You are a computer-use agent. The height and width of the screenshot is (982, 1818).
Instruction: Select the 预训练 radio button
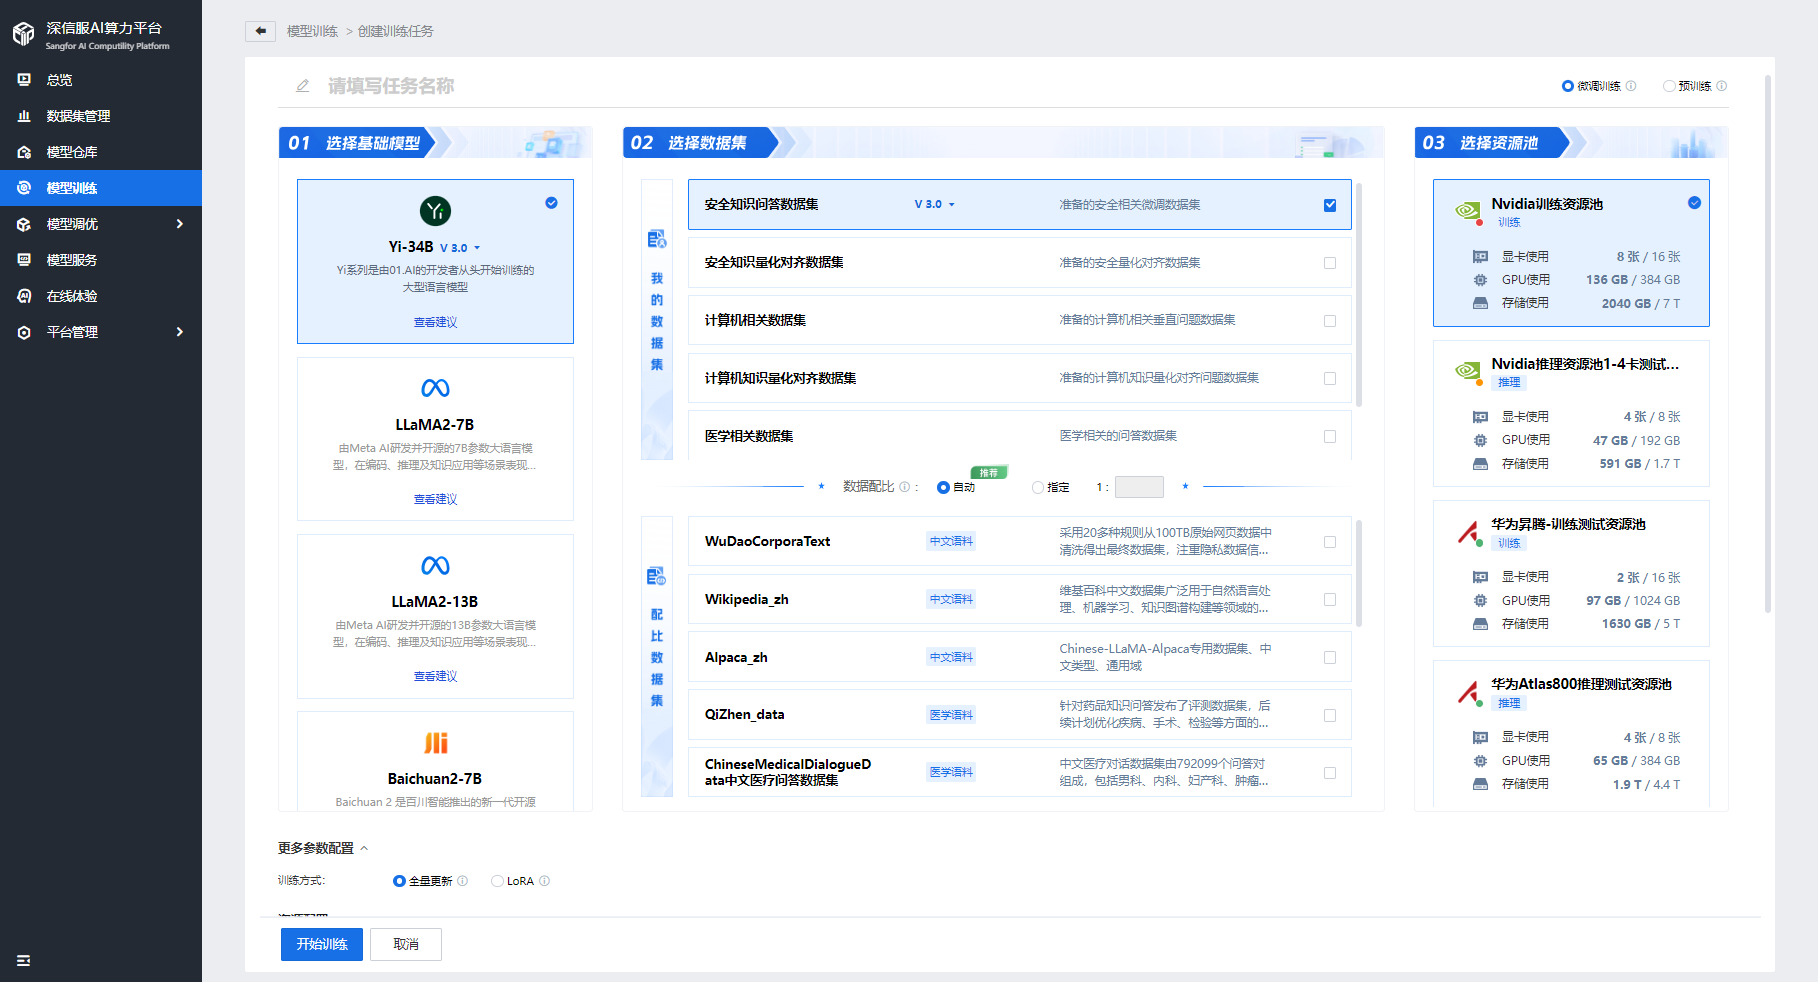1669,86
